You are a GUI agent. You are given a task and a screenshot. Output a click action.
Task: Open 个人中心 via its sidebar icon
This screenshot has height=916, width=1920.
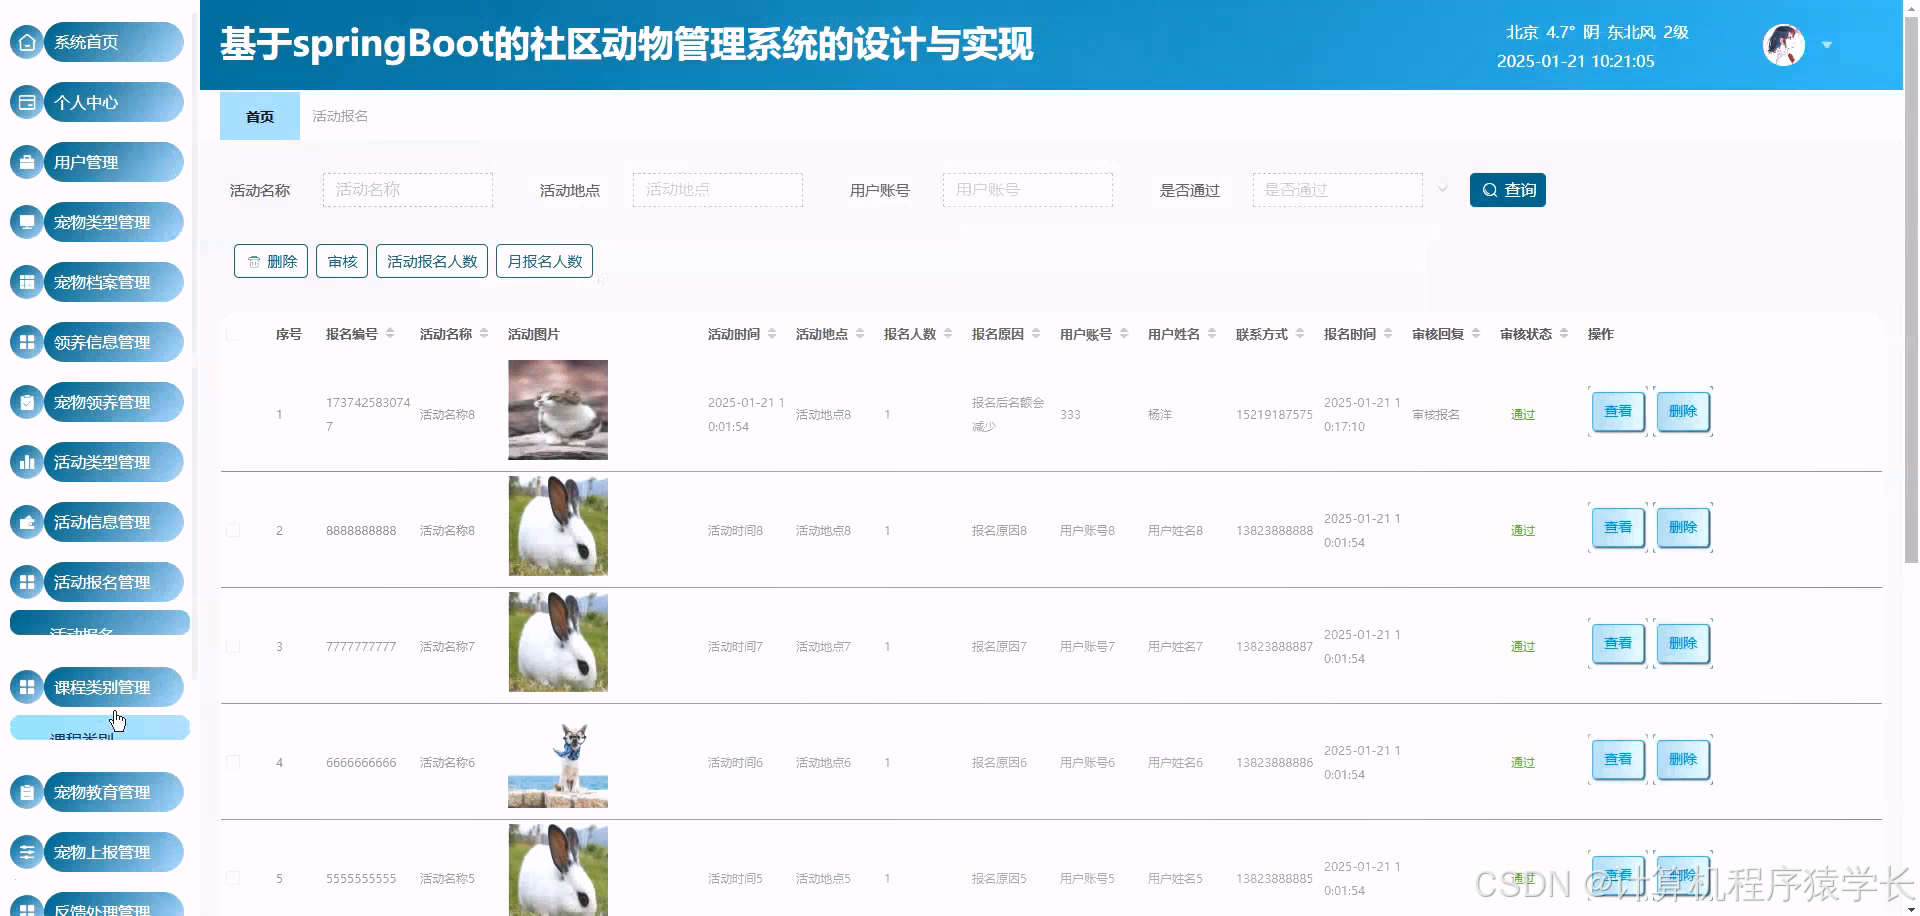click(x=26, y=102)
